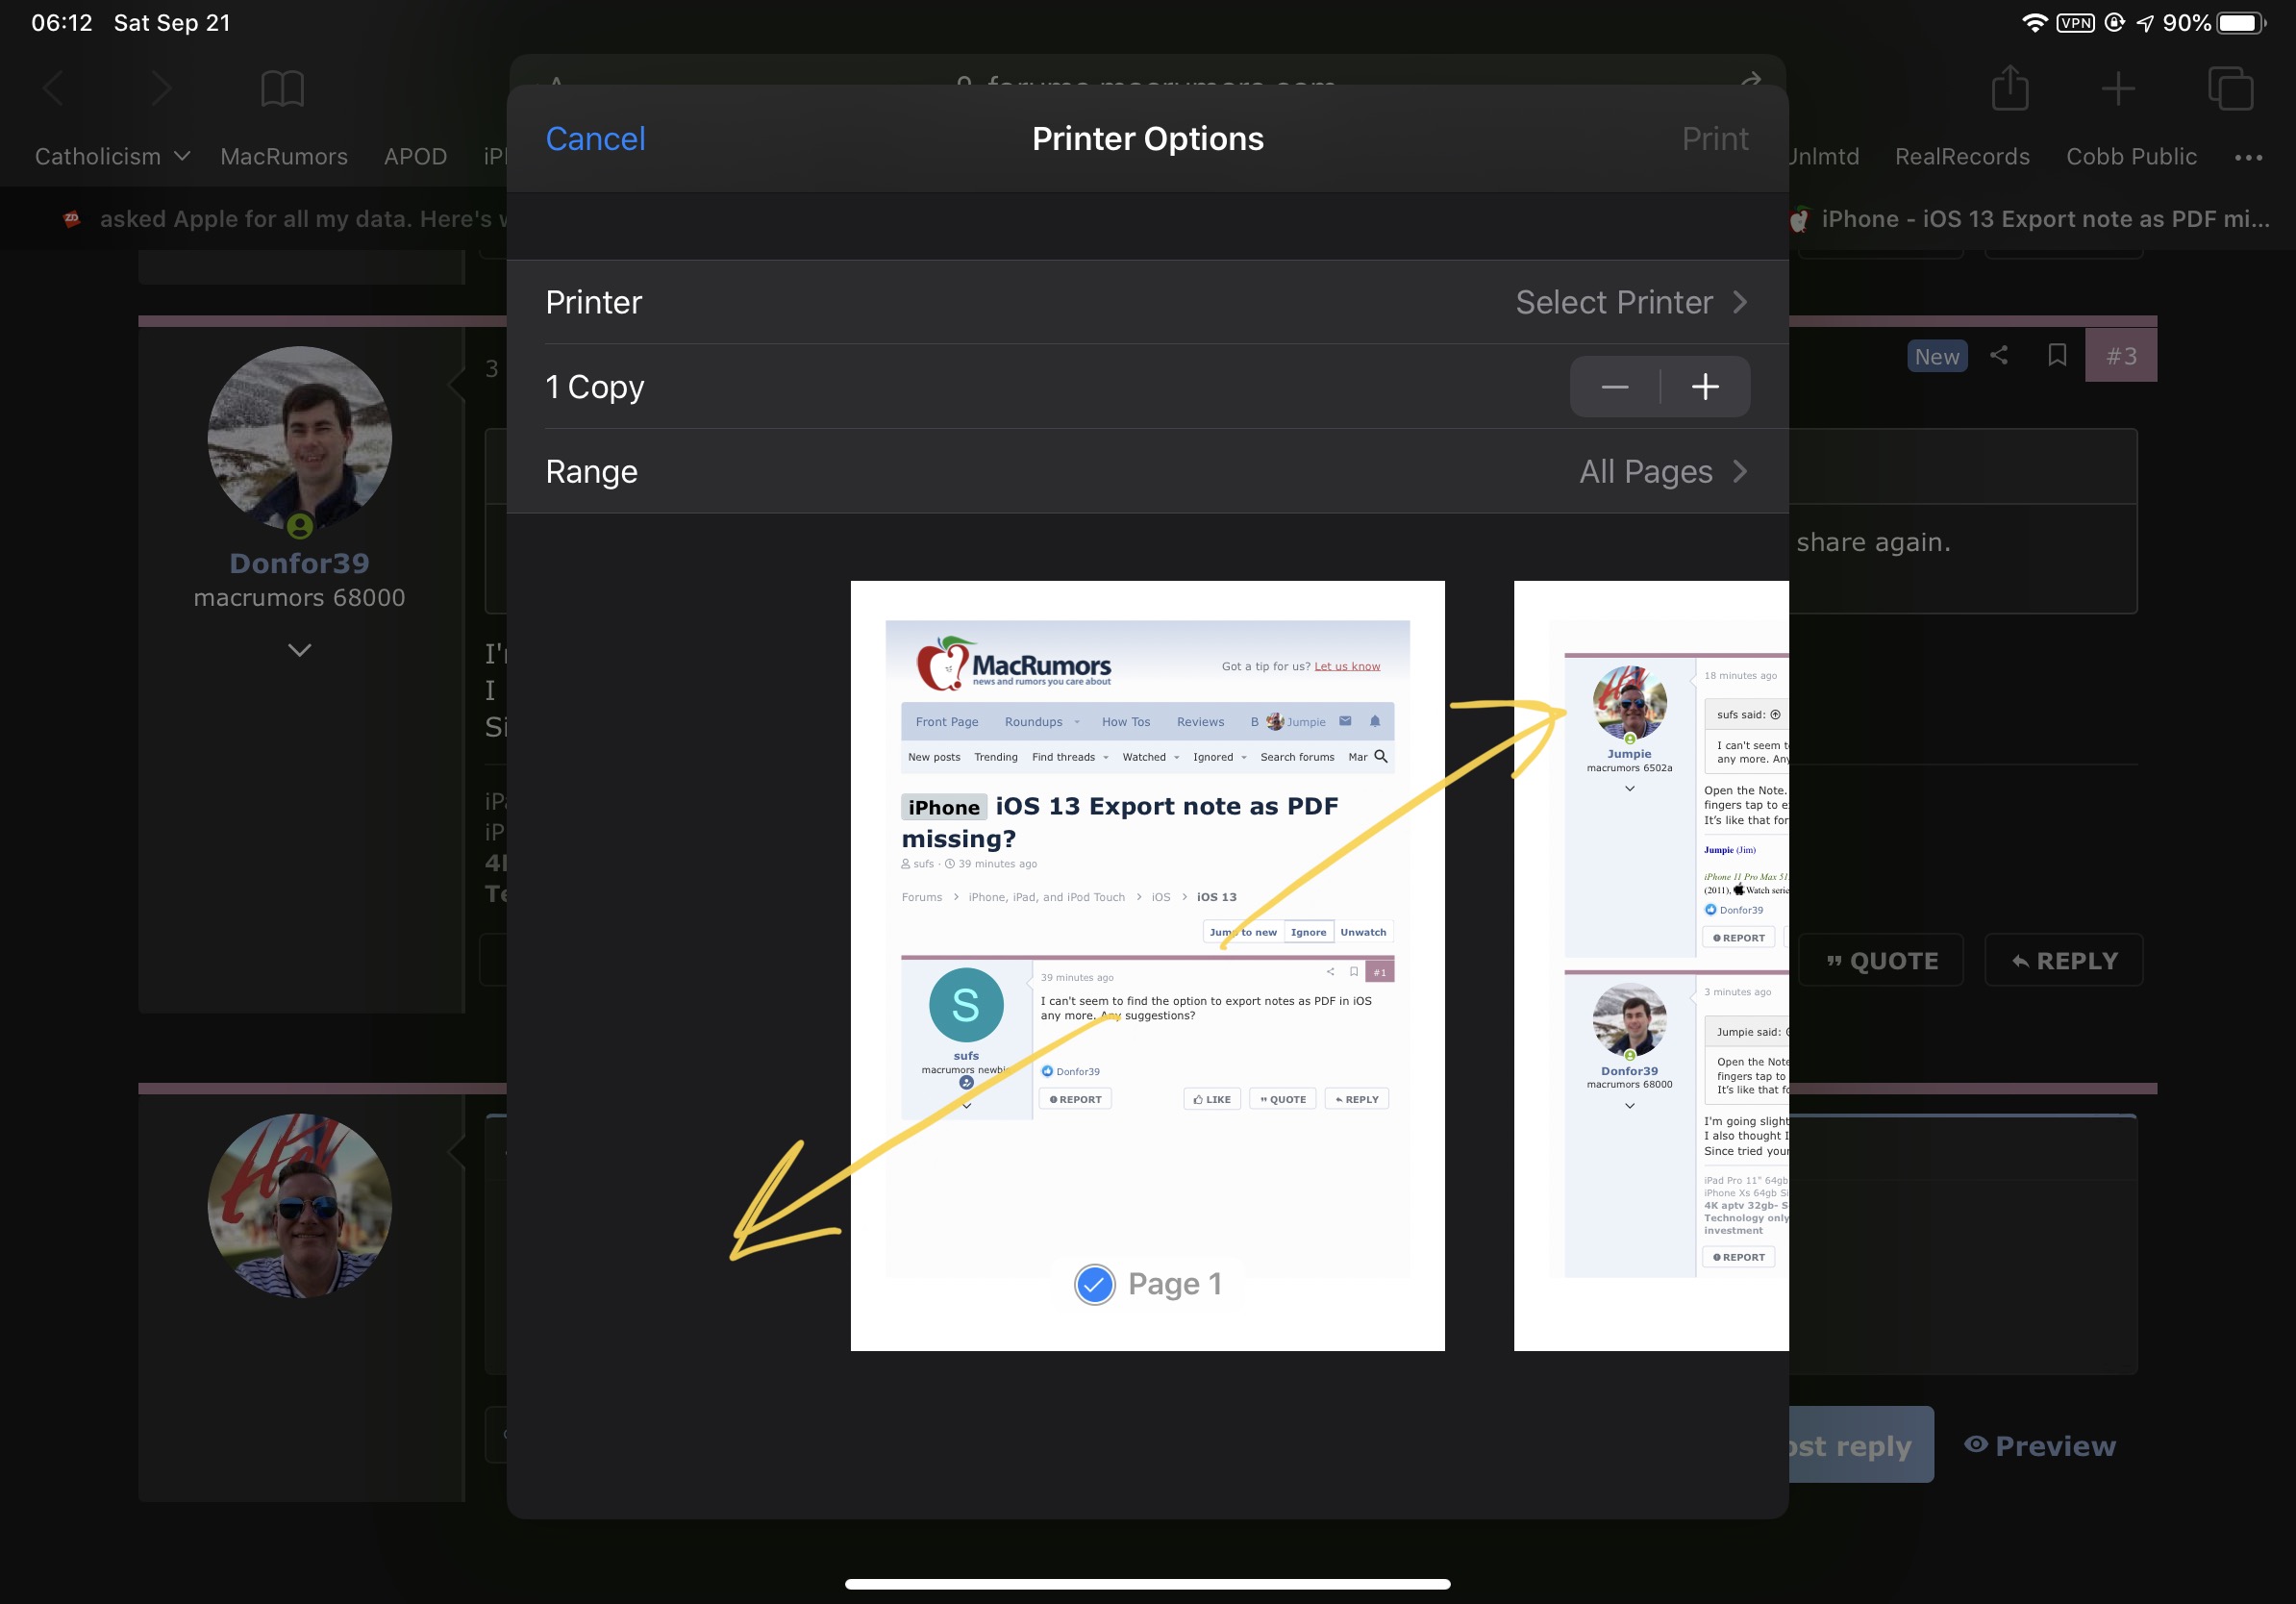Decrease copies with the minus stepper
The image size is (2296, 1604).
(x=1614, y=387)
